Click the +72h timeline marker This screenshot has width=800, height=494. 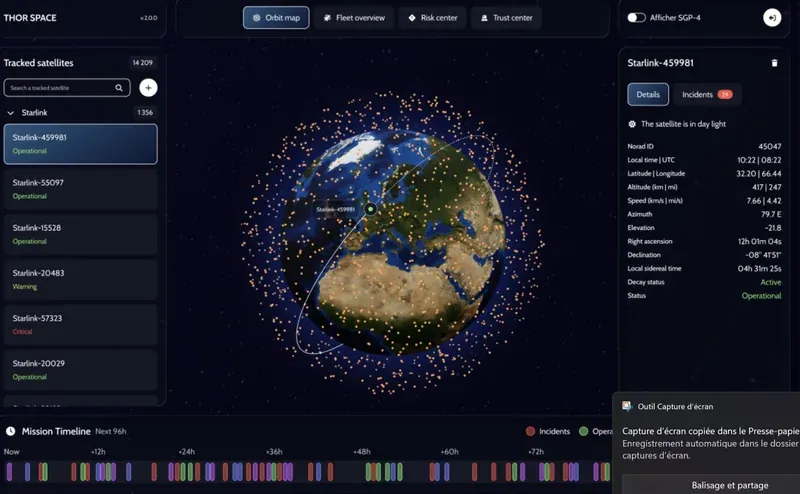536,452
